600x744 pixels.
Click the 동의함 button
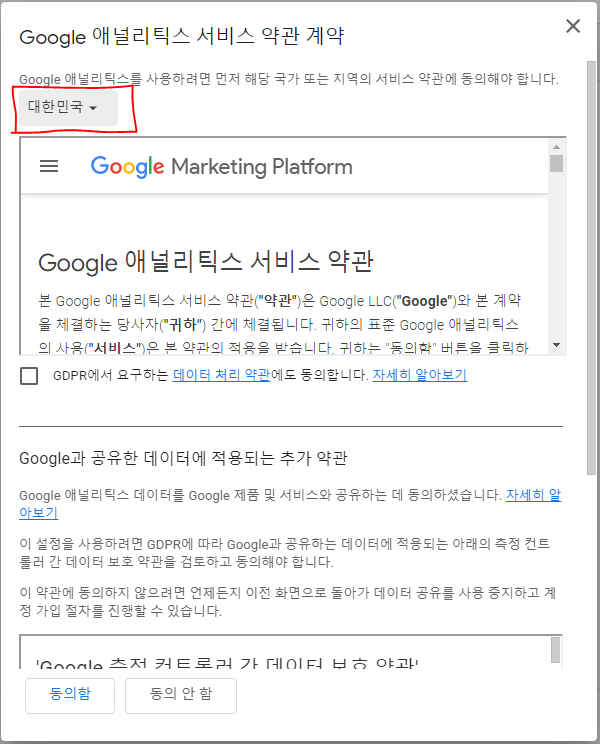[x=70, y=695]
